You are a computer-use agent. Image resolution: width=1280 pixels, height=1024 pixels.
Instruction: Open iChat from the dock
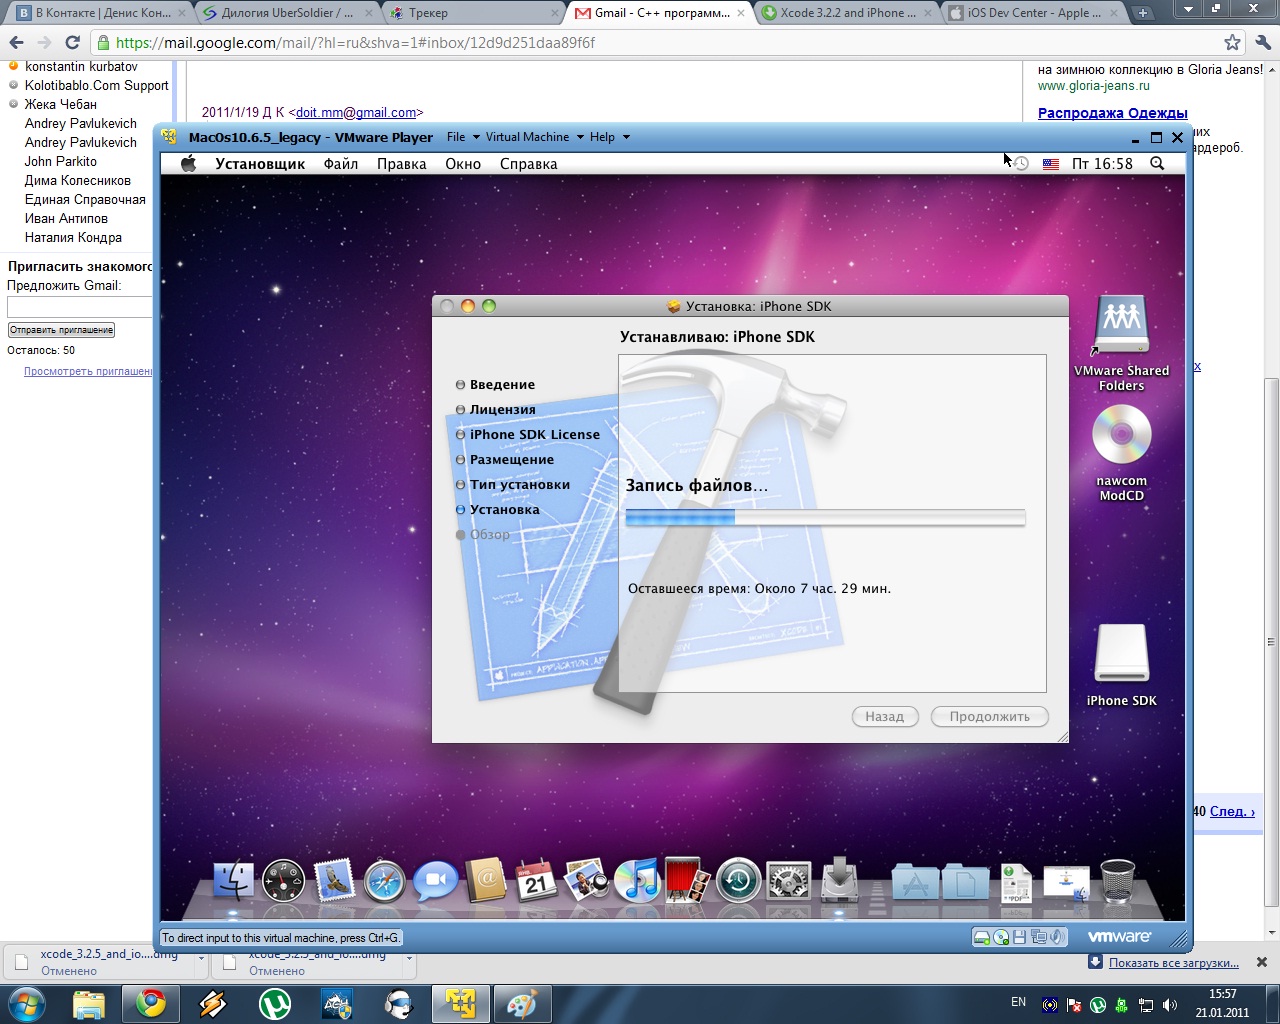pos(435,881)
